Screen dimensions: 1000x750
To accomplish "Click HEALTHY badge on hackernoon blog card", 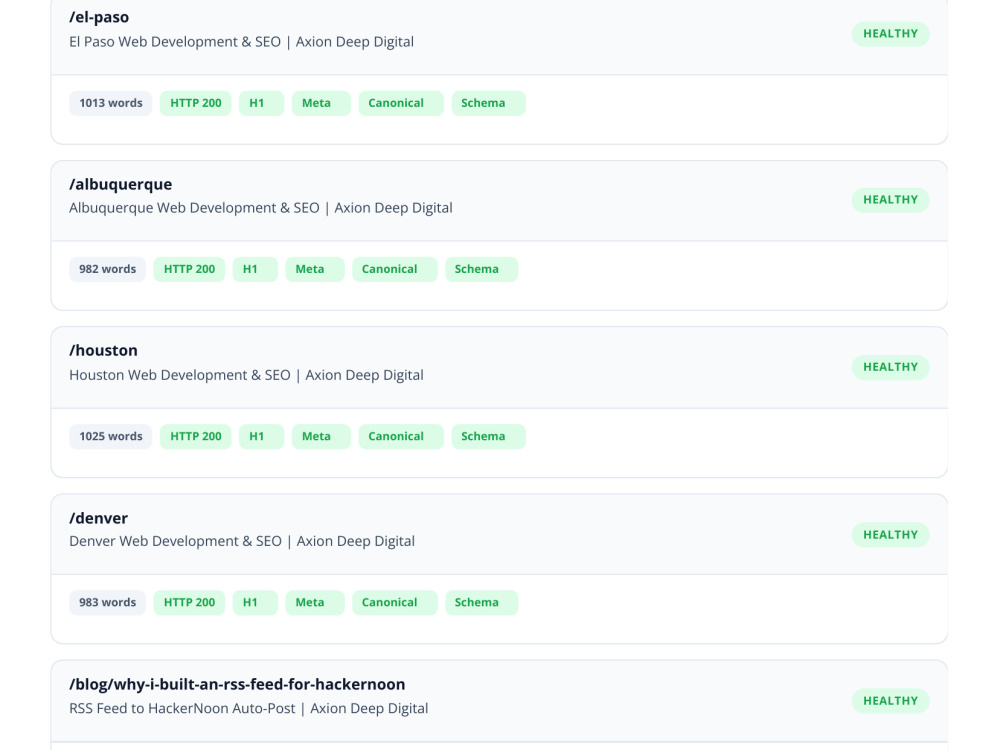I will coord(890,701).
